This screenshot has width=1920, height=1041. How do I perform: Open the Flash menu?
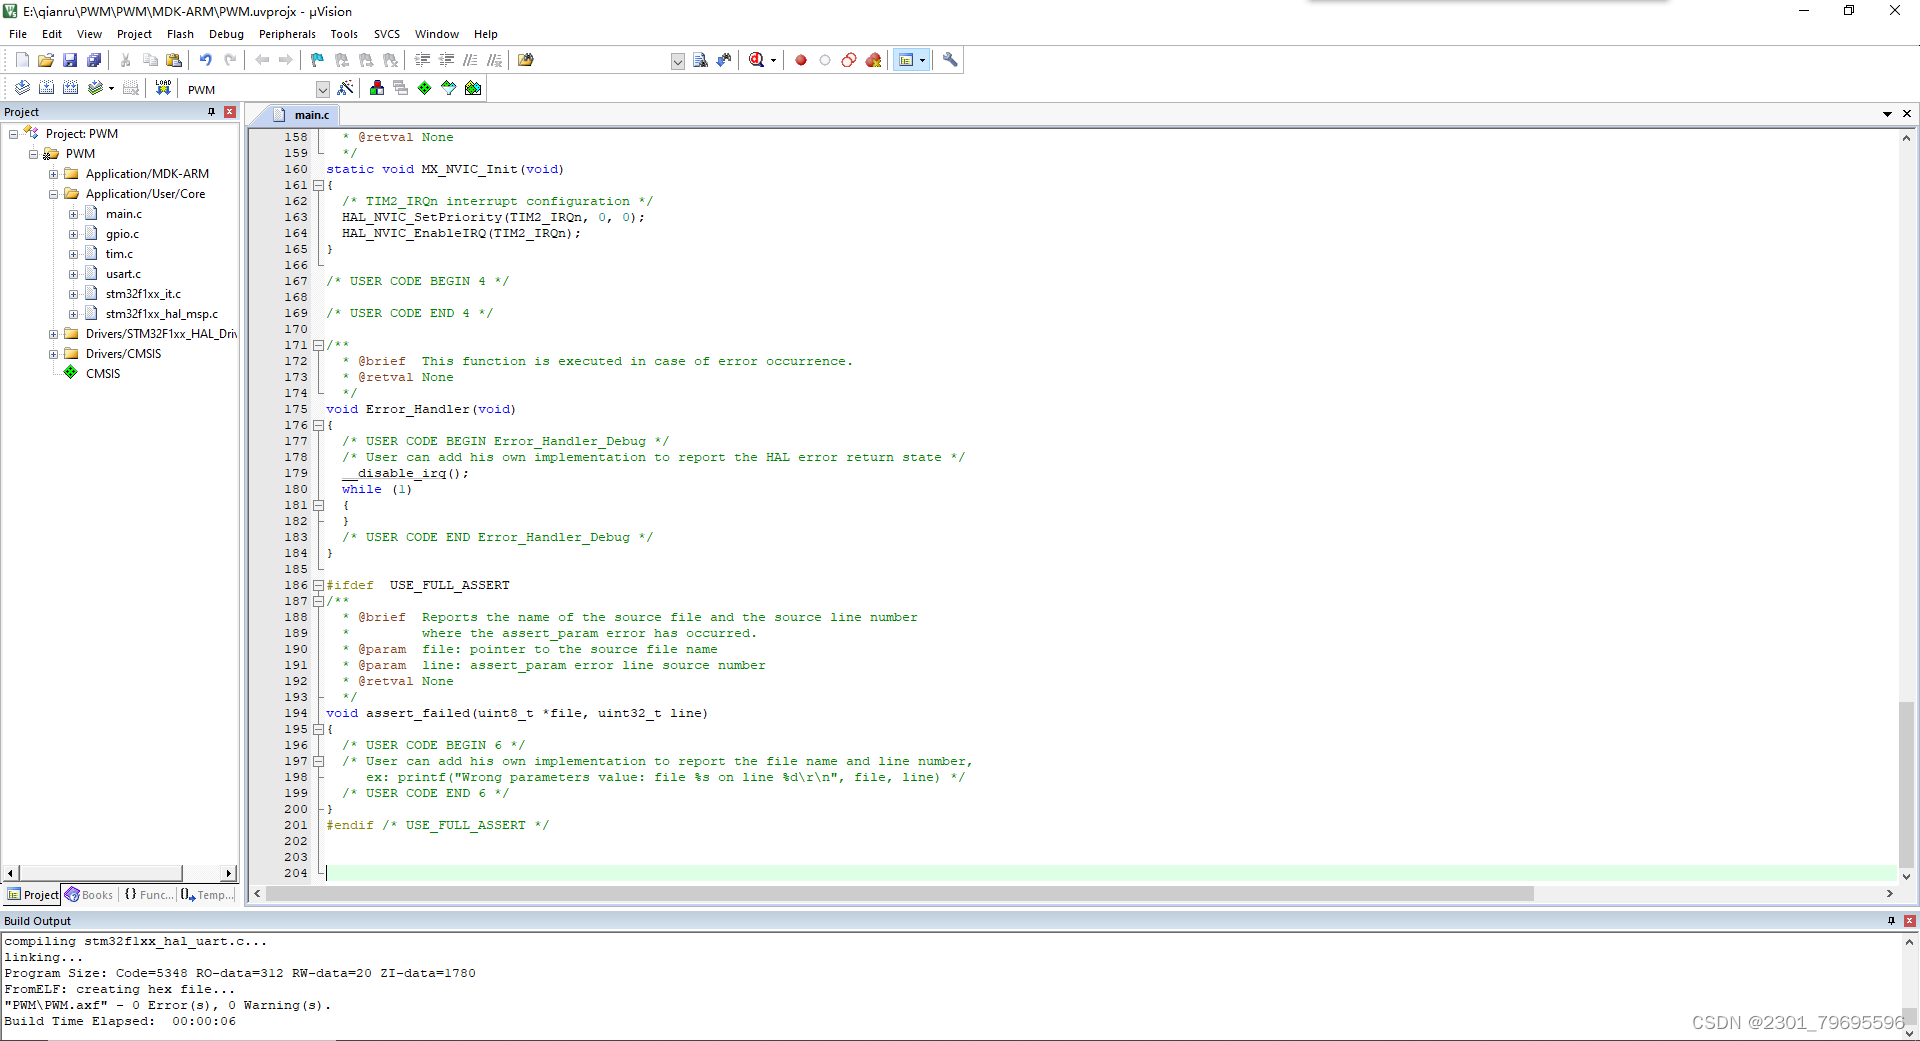click(180, 34)
